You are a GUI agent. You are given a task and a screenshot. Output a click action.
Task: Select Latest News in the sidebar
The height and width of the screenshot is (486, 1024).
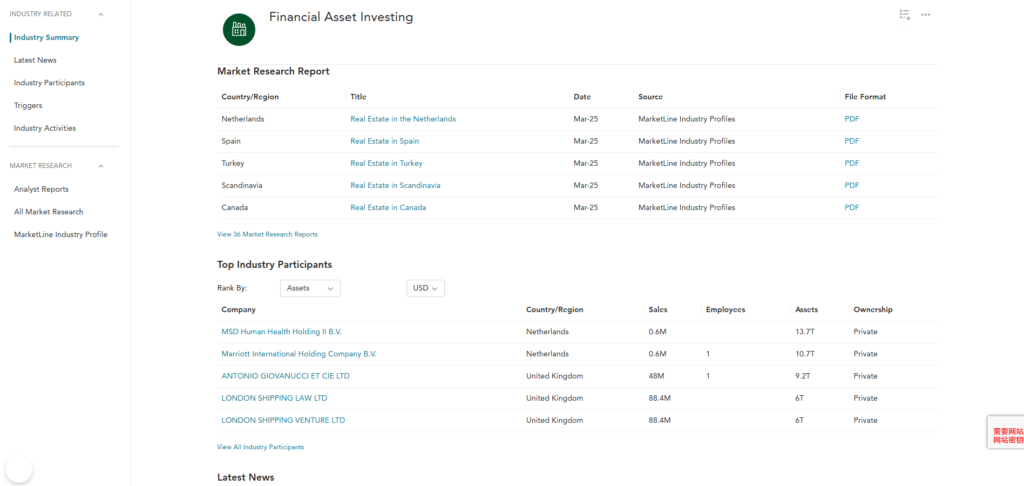click(35, 60)
